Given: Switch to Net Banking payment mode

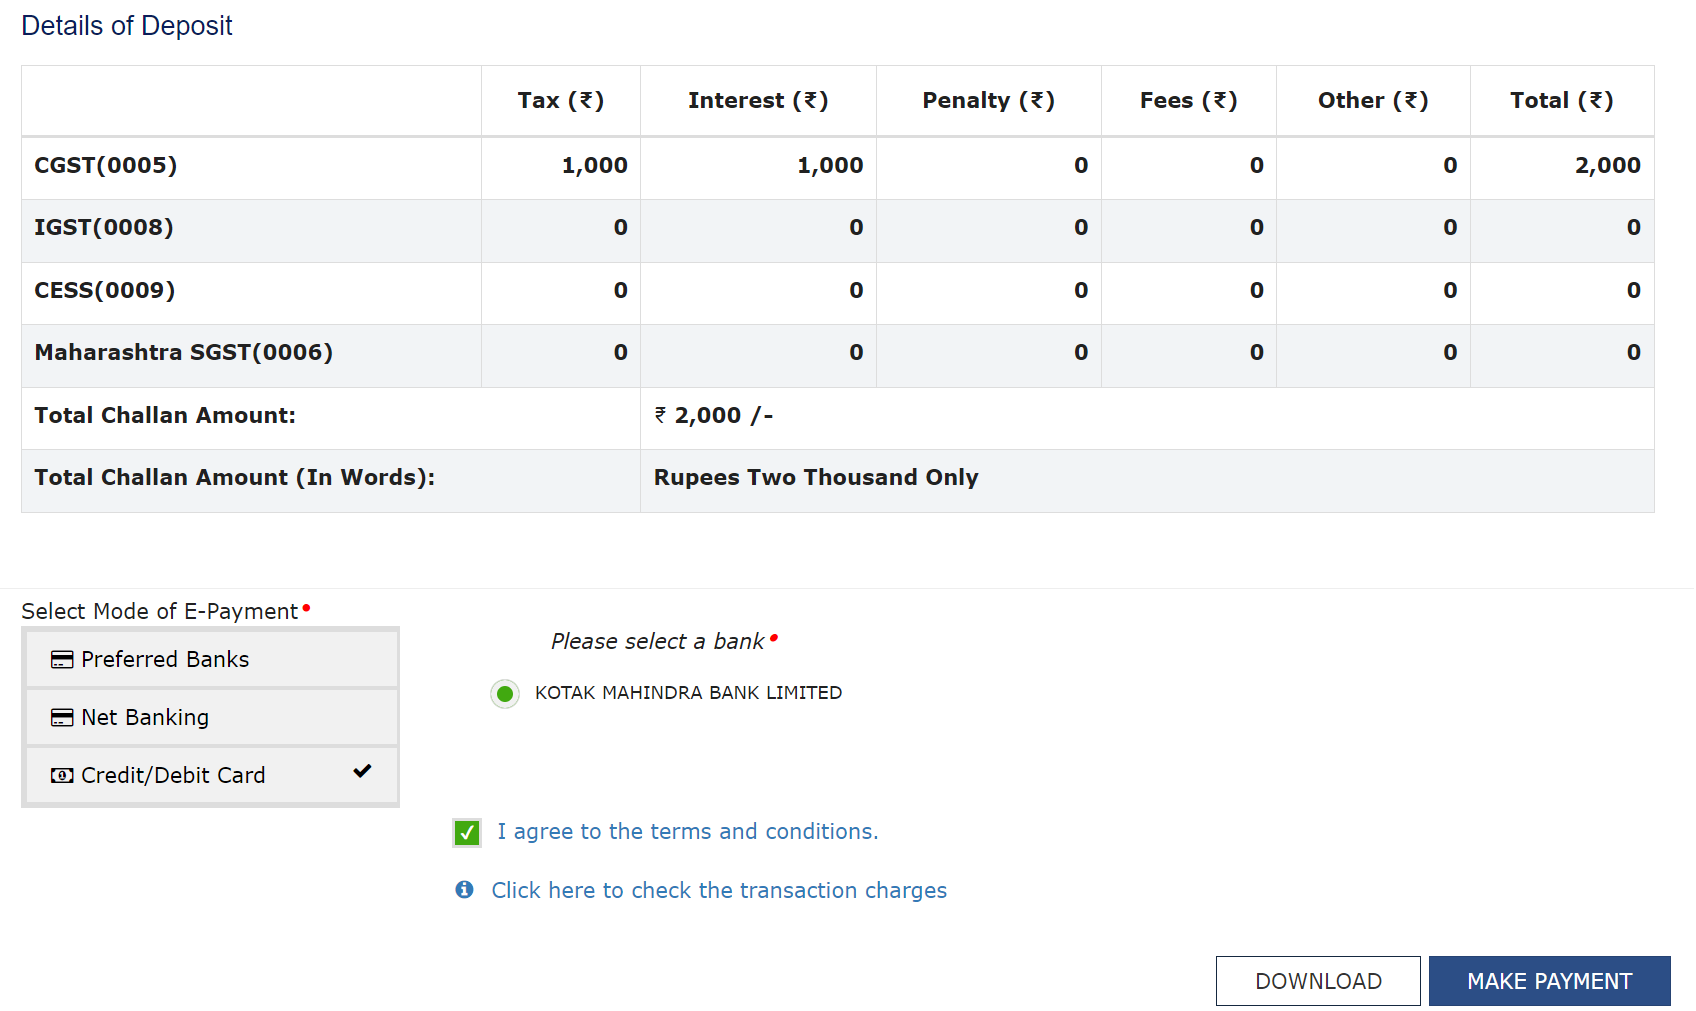Looking at the screenshot, I should pyautogui.click(x=145, y=718).
